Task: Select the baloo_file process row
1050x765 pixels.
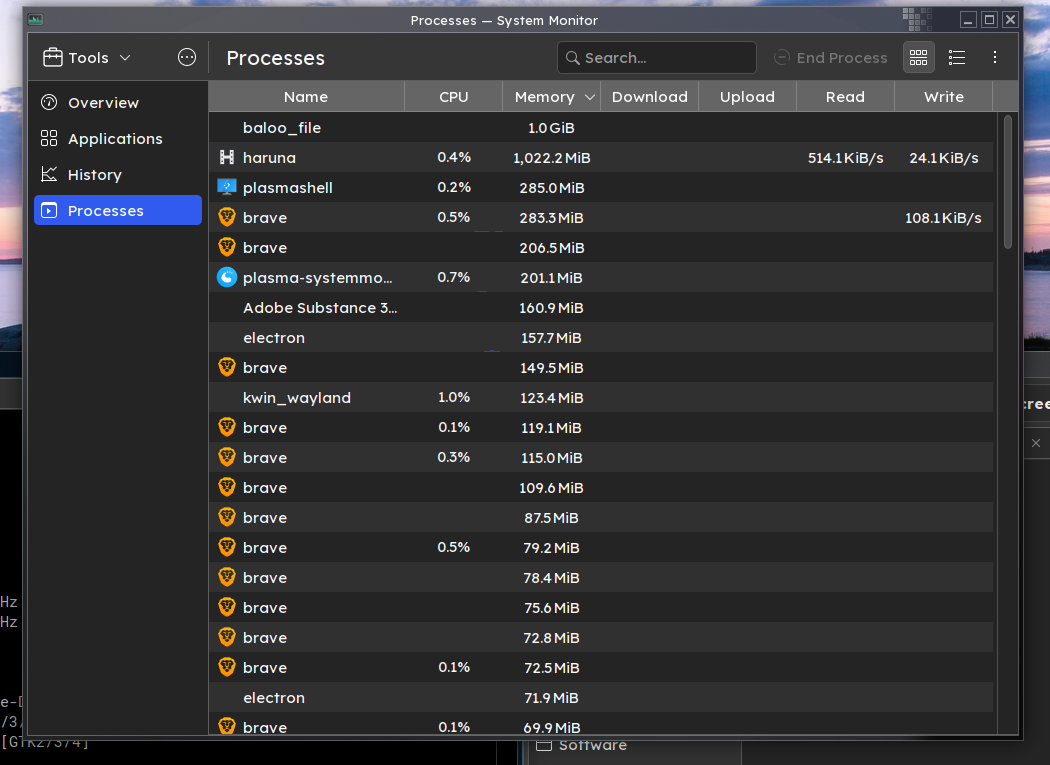Action: pyautogui.click(x=601, y=127)
